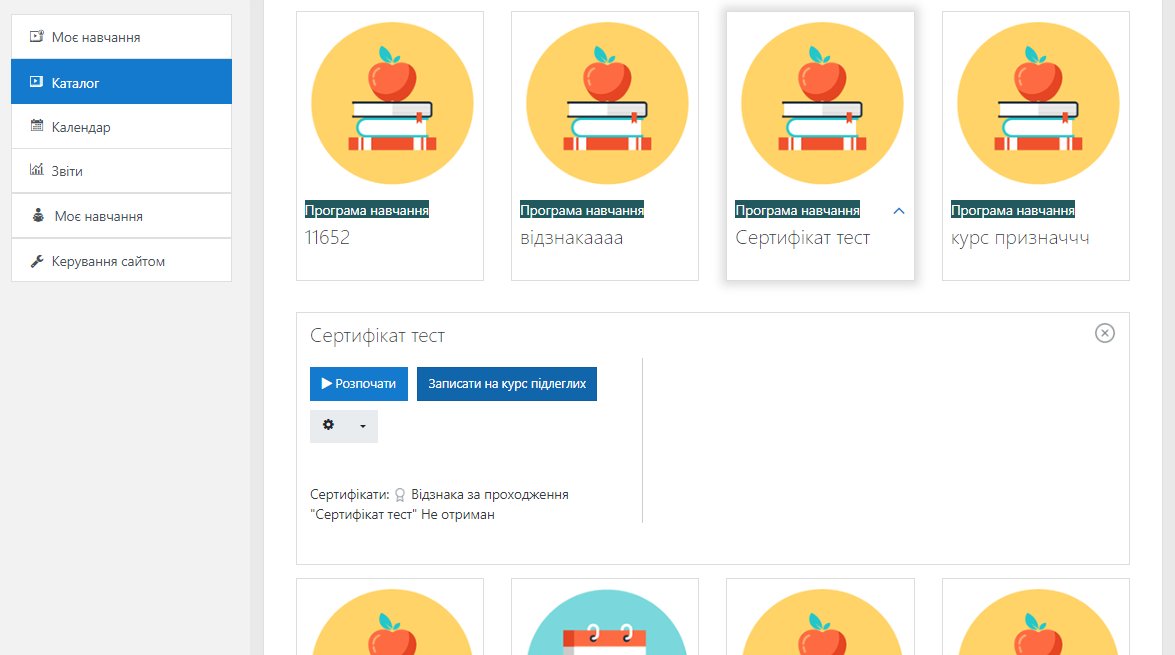Open the first Моє навчання sidebar item
1175x655 pixels.
121,37
